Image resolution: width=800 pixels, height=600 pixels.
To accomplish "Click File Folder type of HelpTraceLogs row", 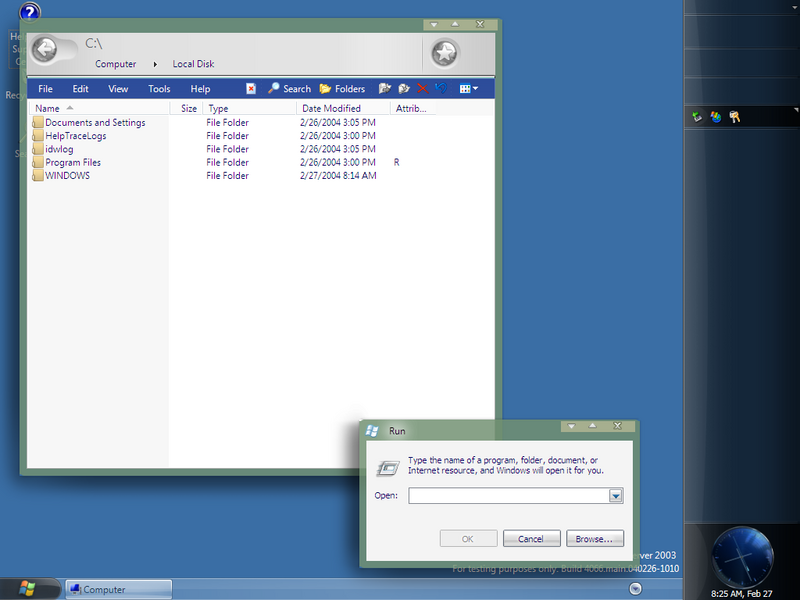I will coord(228,136).
